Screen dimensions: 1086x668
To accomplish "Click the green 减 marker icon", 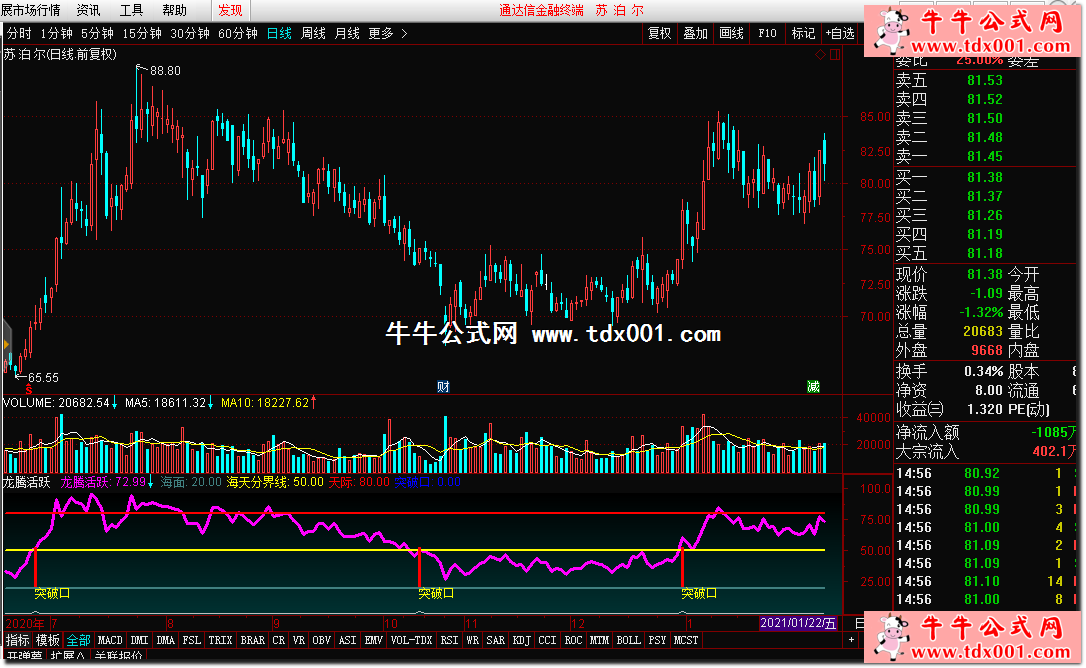I will pos(814,387).
